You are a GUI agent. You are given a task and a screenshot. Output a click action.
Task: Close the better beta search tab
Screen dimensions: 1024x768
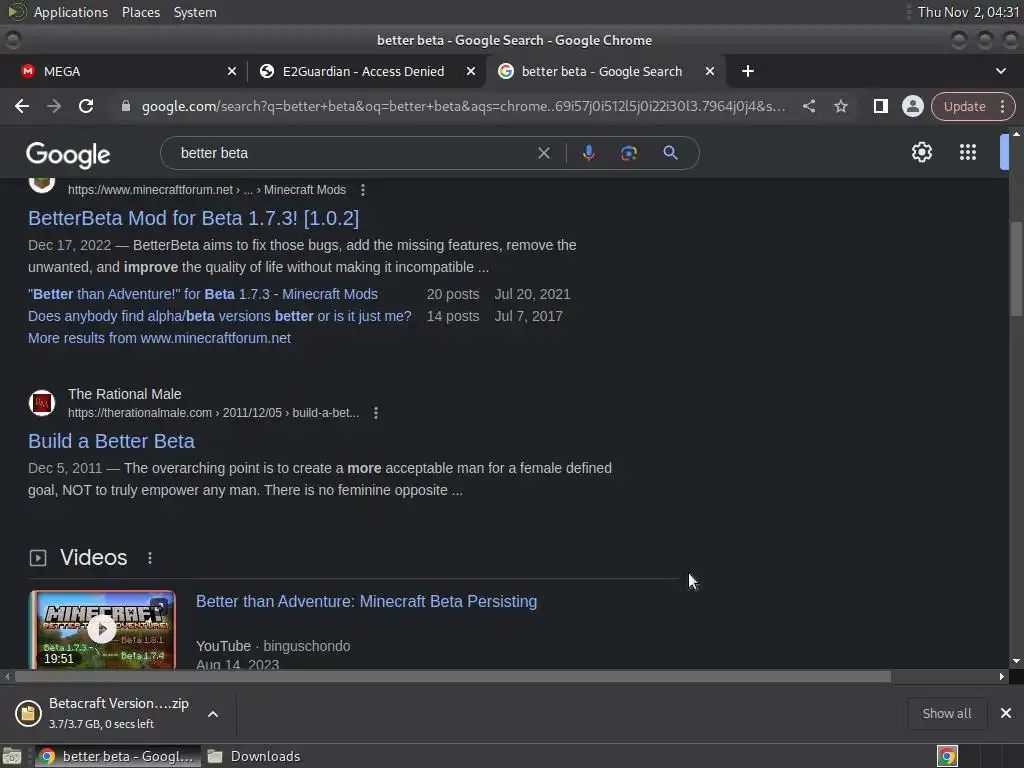coord(710,71)
